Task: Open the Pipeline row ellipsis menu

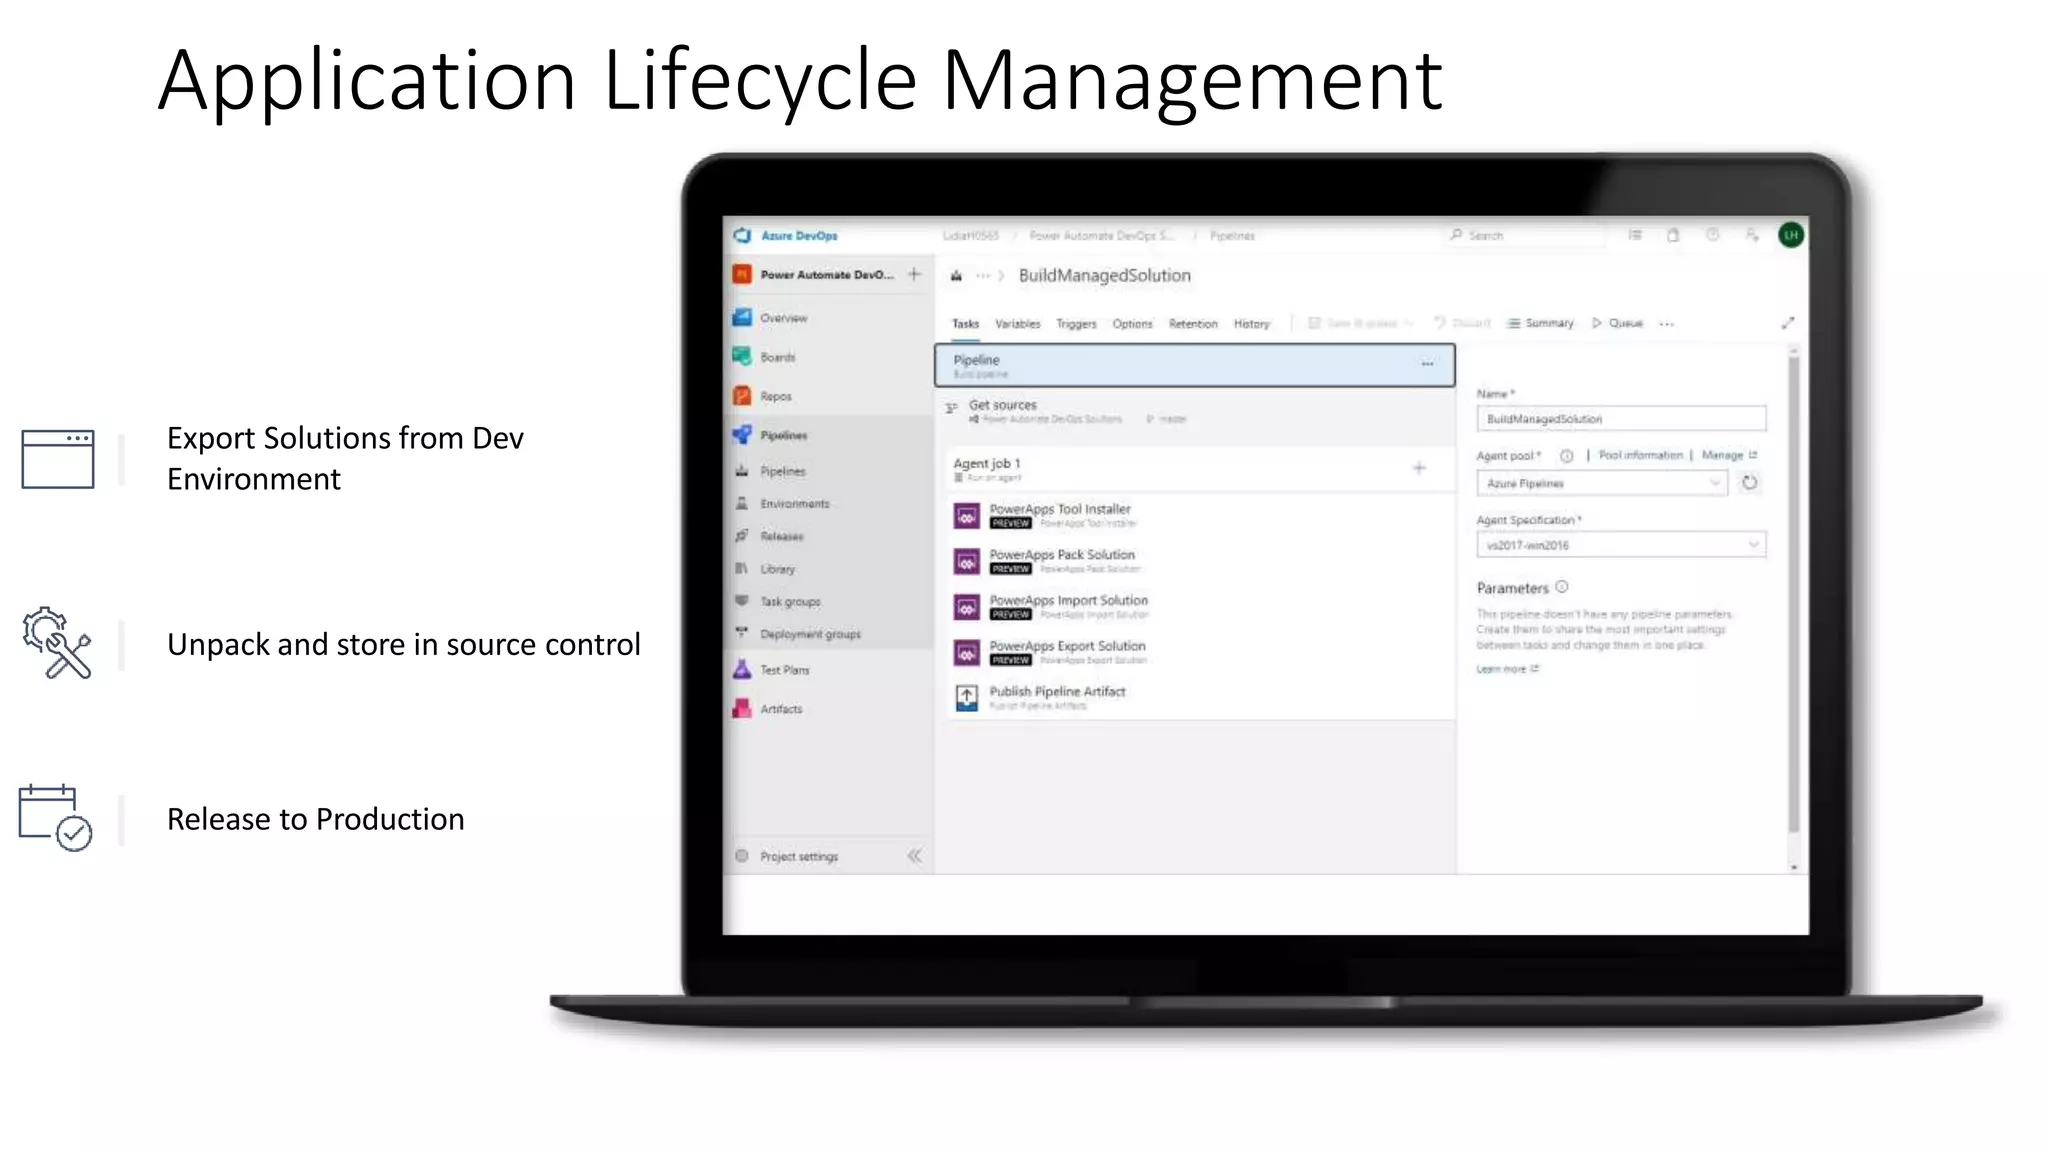Action: click(1427, 364)
